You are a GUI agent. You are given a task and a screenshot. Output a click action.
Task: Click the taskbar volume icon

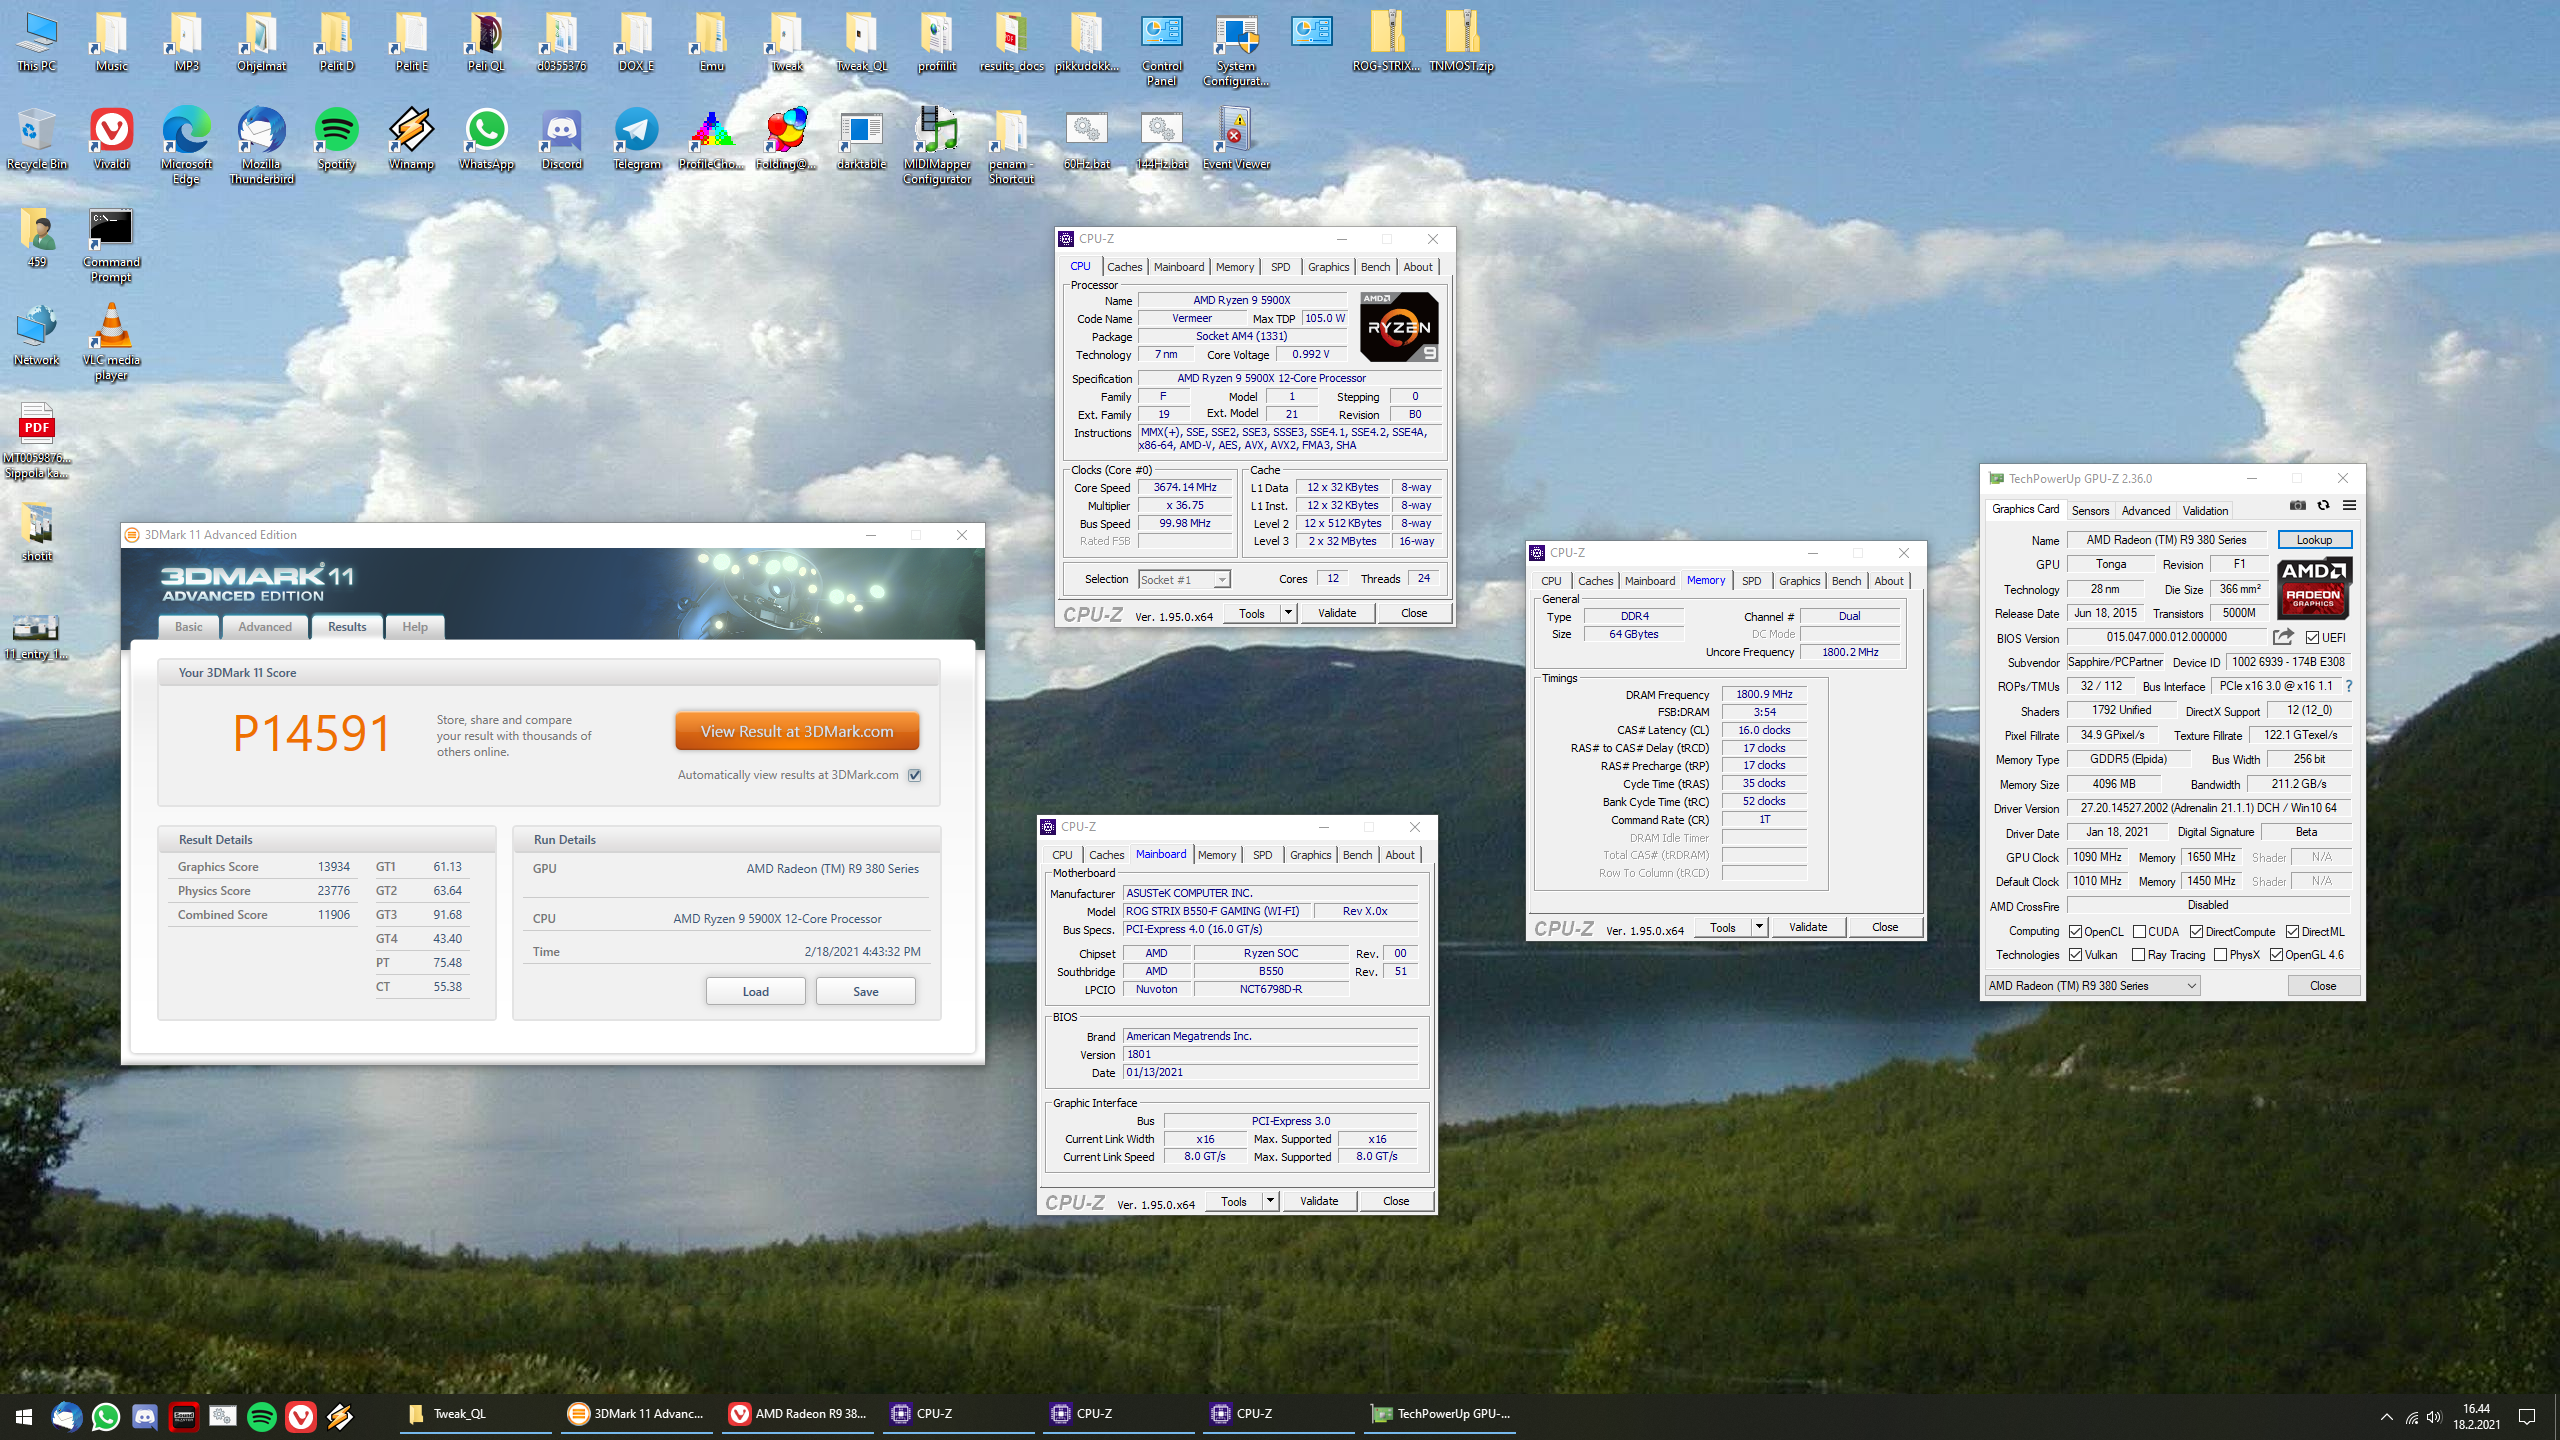tap(2434, 1416)
